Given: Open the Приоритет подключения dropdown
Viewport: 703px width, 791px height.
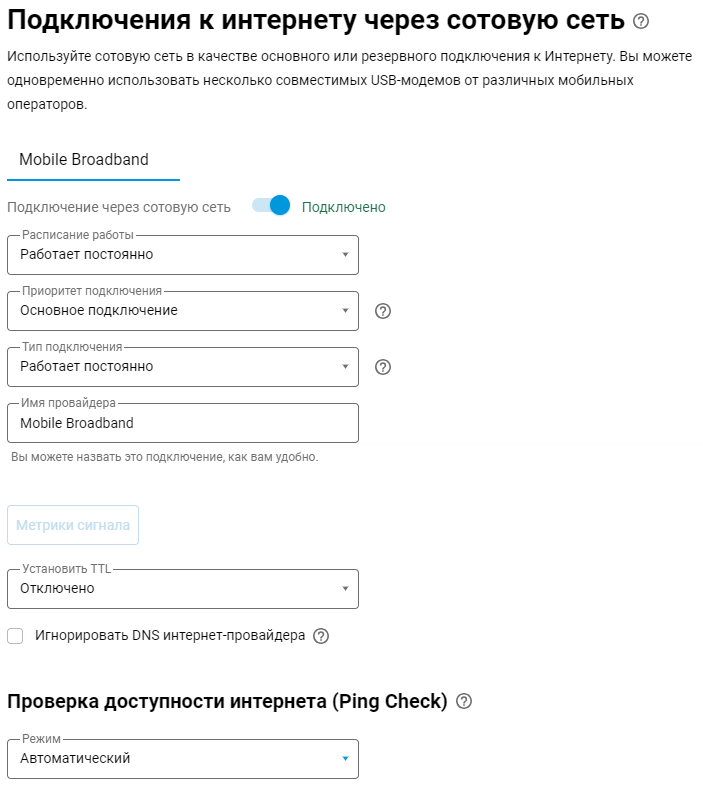Looking at the screenshot, I should click(x=183, y=311).
